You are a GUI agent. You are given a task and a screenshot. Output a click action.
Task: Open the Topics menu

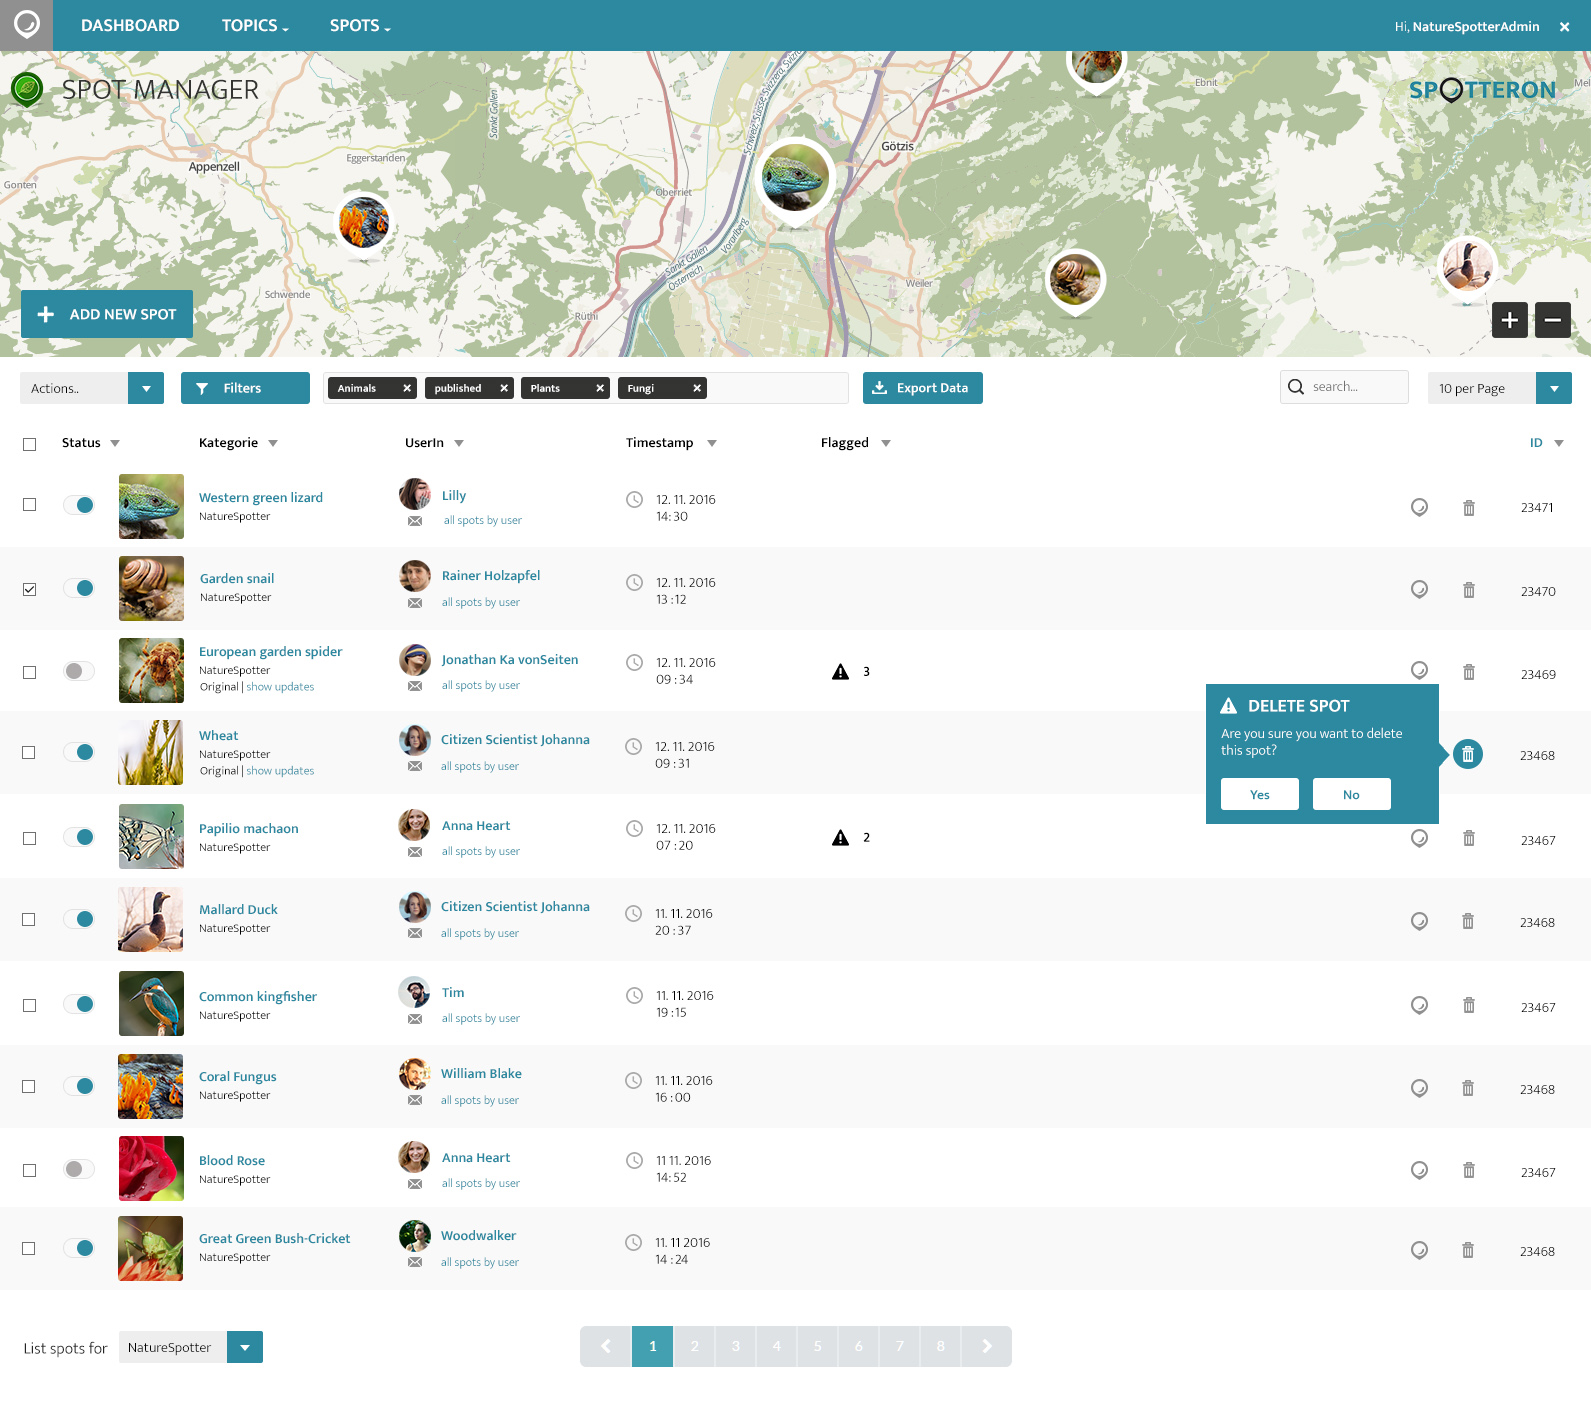(x=255, y=26)
